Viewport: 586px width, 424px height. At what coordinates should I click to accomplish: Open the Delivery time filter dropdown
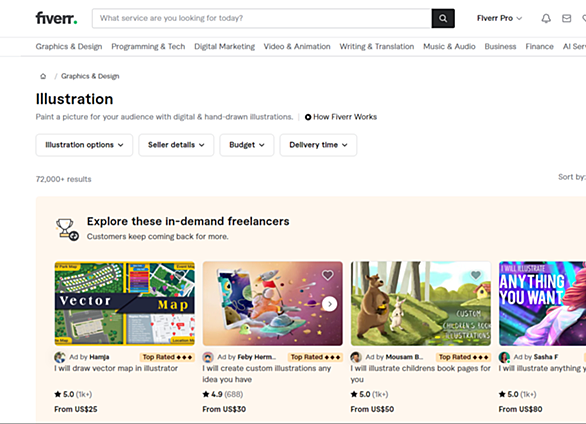[318, 145]
